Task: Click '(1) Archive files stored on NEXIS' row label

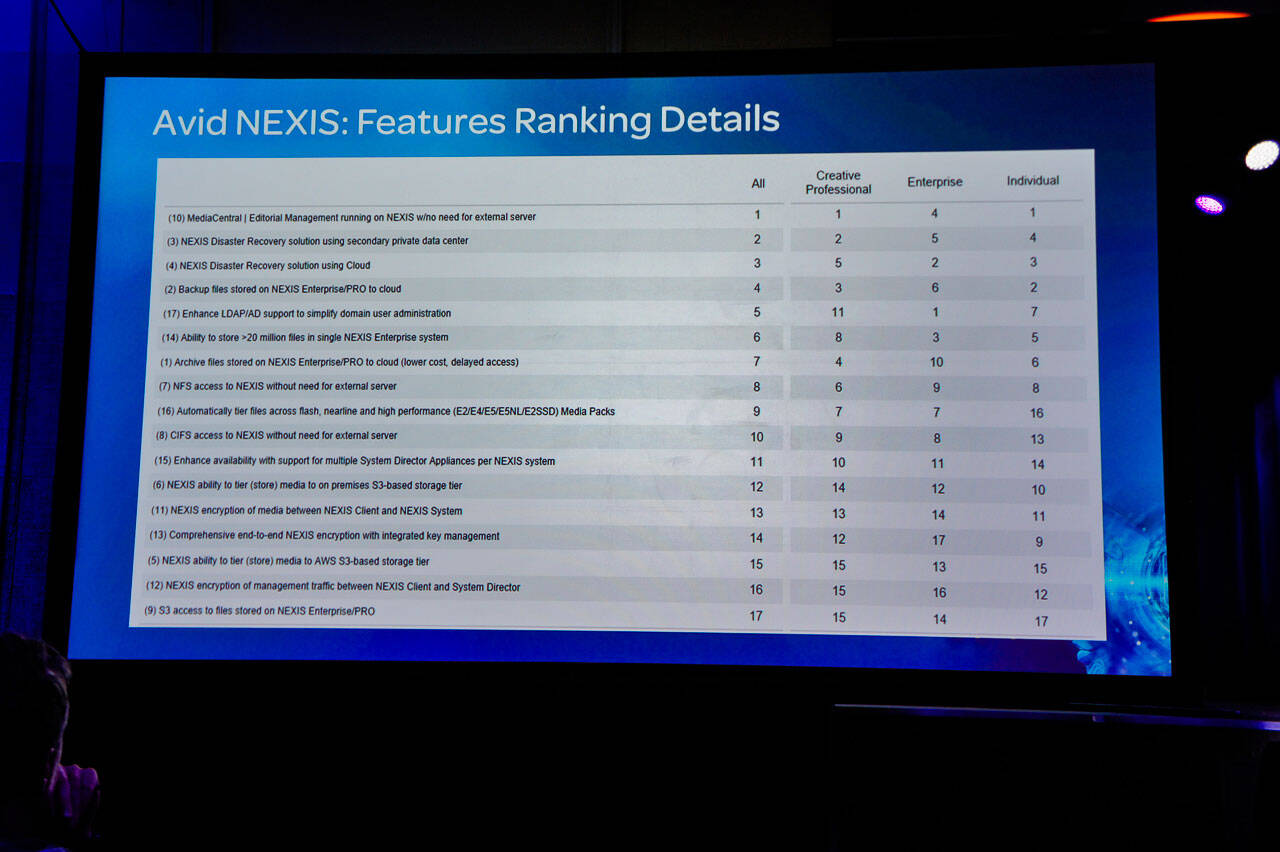Action: (339, 362)
